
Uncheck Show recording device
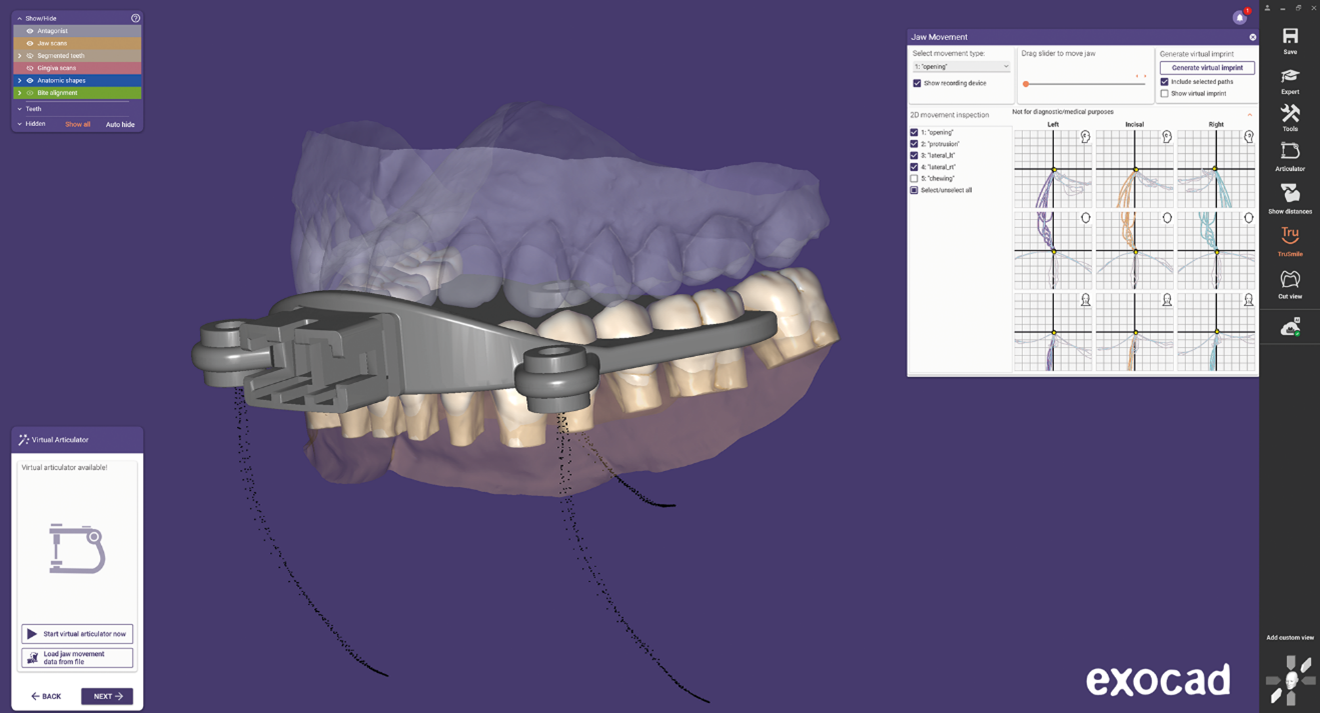click(917, 84)
